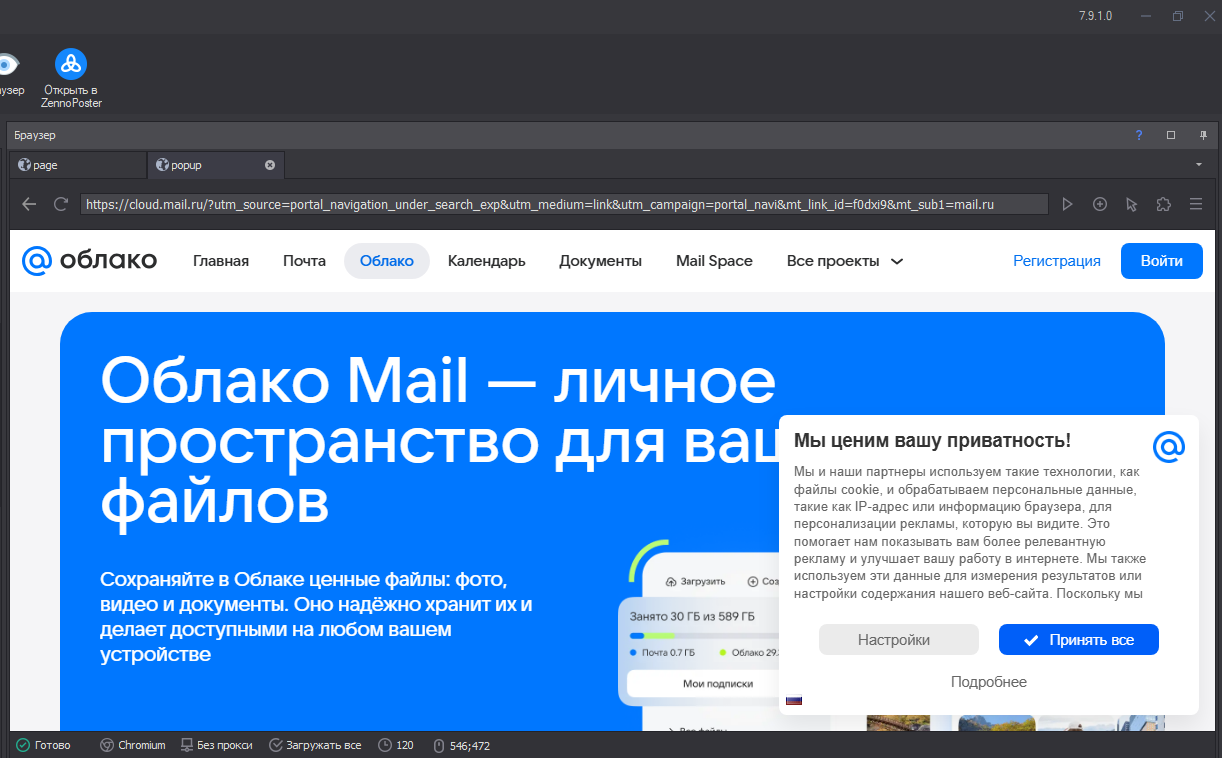The width and height of the screenshot is (1222, 758).
Task: Select Облако in site navigation
Action: click(x=387, y=261)
